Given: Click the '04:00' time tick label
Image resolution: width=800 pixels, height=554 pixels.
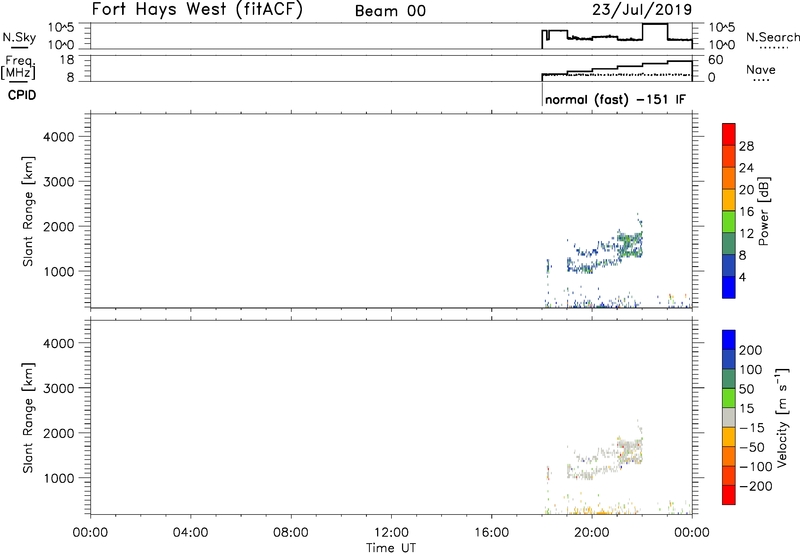Looking at the screenshot, I should point(190,533).
